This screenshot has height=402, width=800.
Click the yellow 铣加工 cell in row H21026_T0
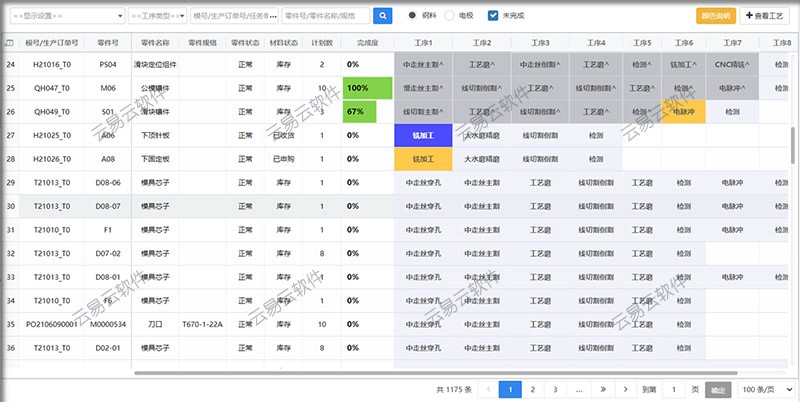(x=423, y=159)
